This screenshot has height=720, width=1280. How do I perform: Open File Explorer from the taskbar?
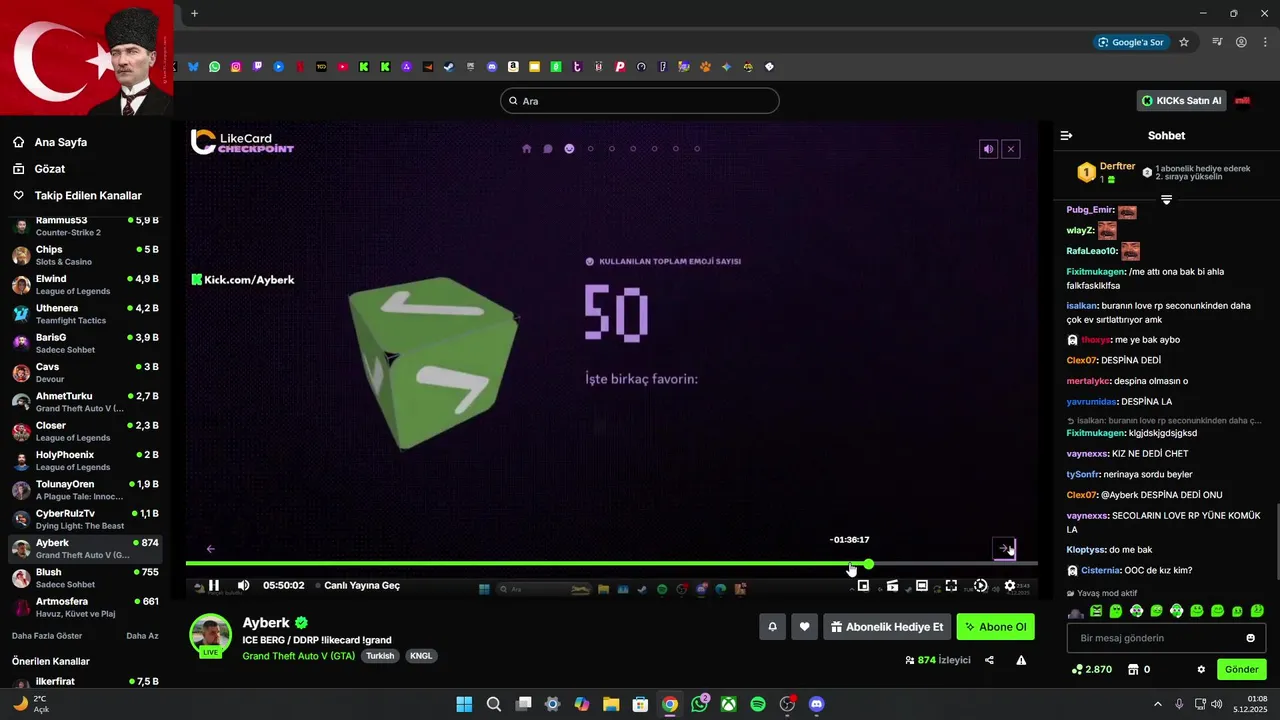(x=611, y=704)
